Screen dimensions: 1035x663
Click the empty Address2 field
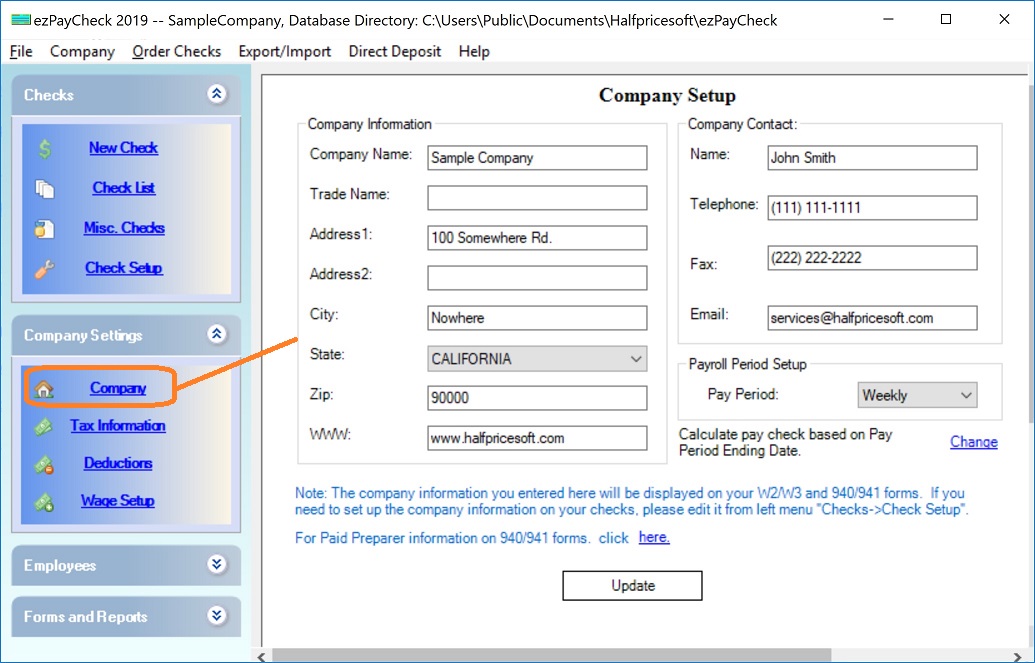[537, 278]
